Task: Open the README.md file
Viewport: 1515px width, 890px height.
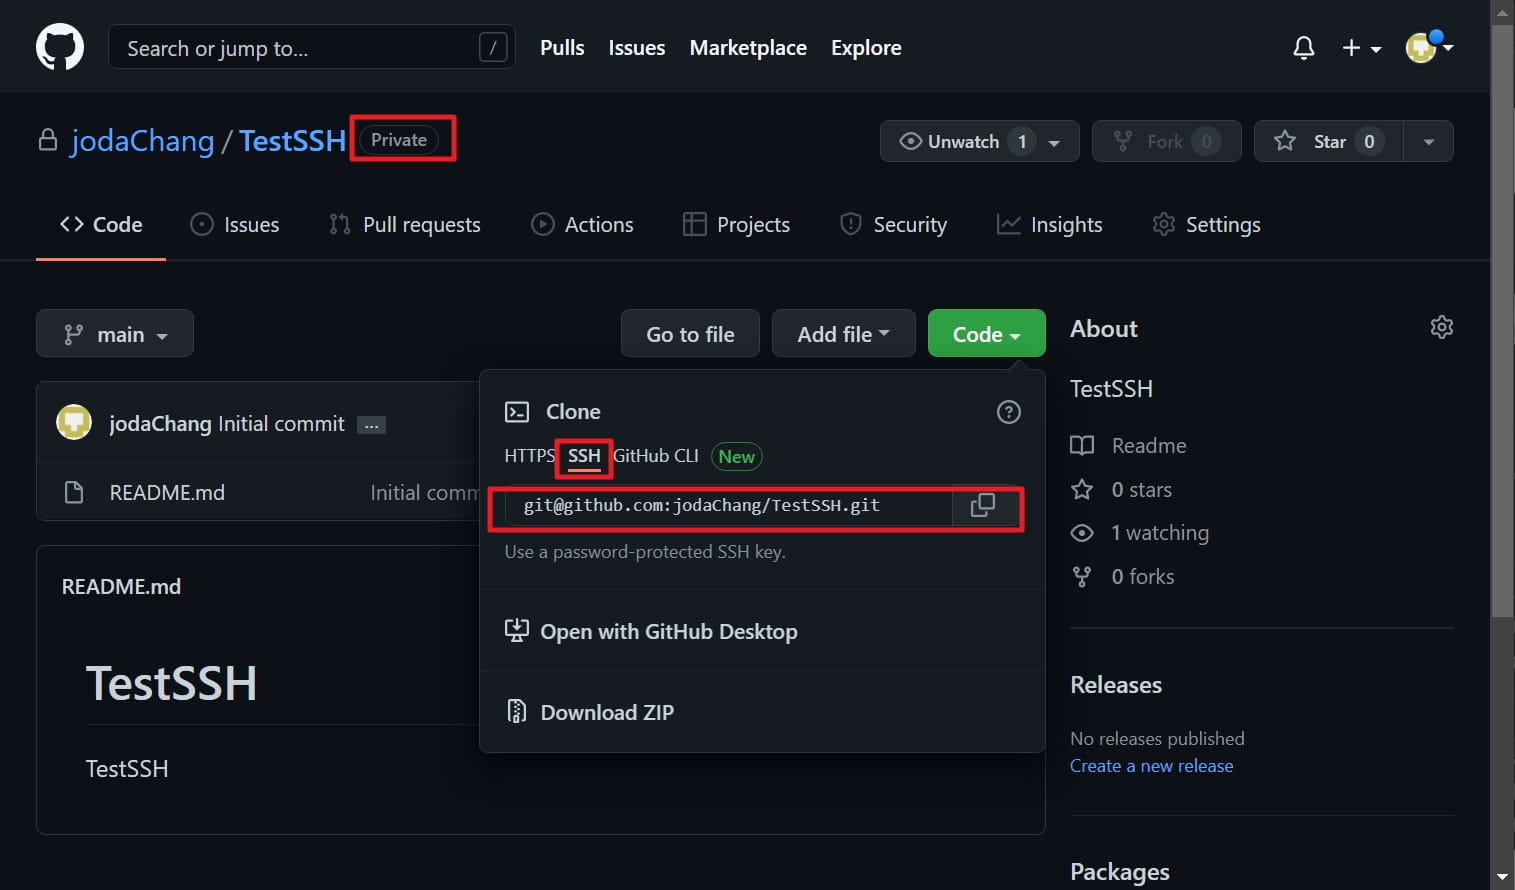Action: coord(167,493)
